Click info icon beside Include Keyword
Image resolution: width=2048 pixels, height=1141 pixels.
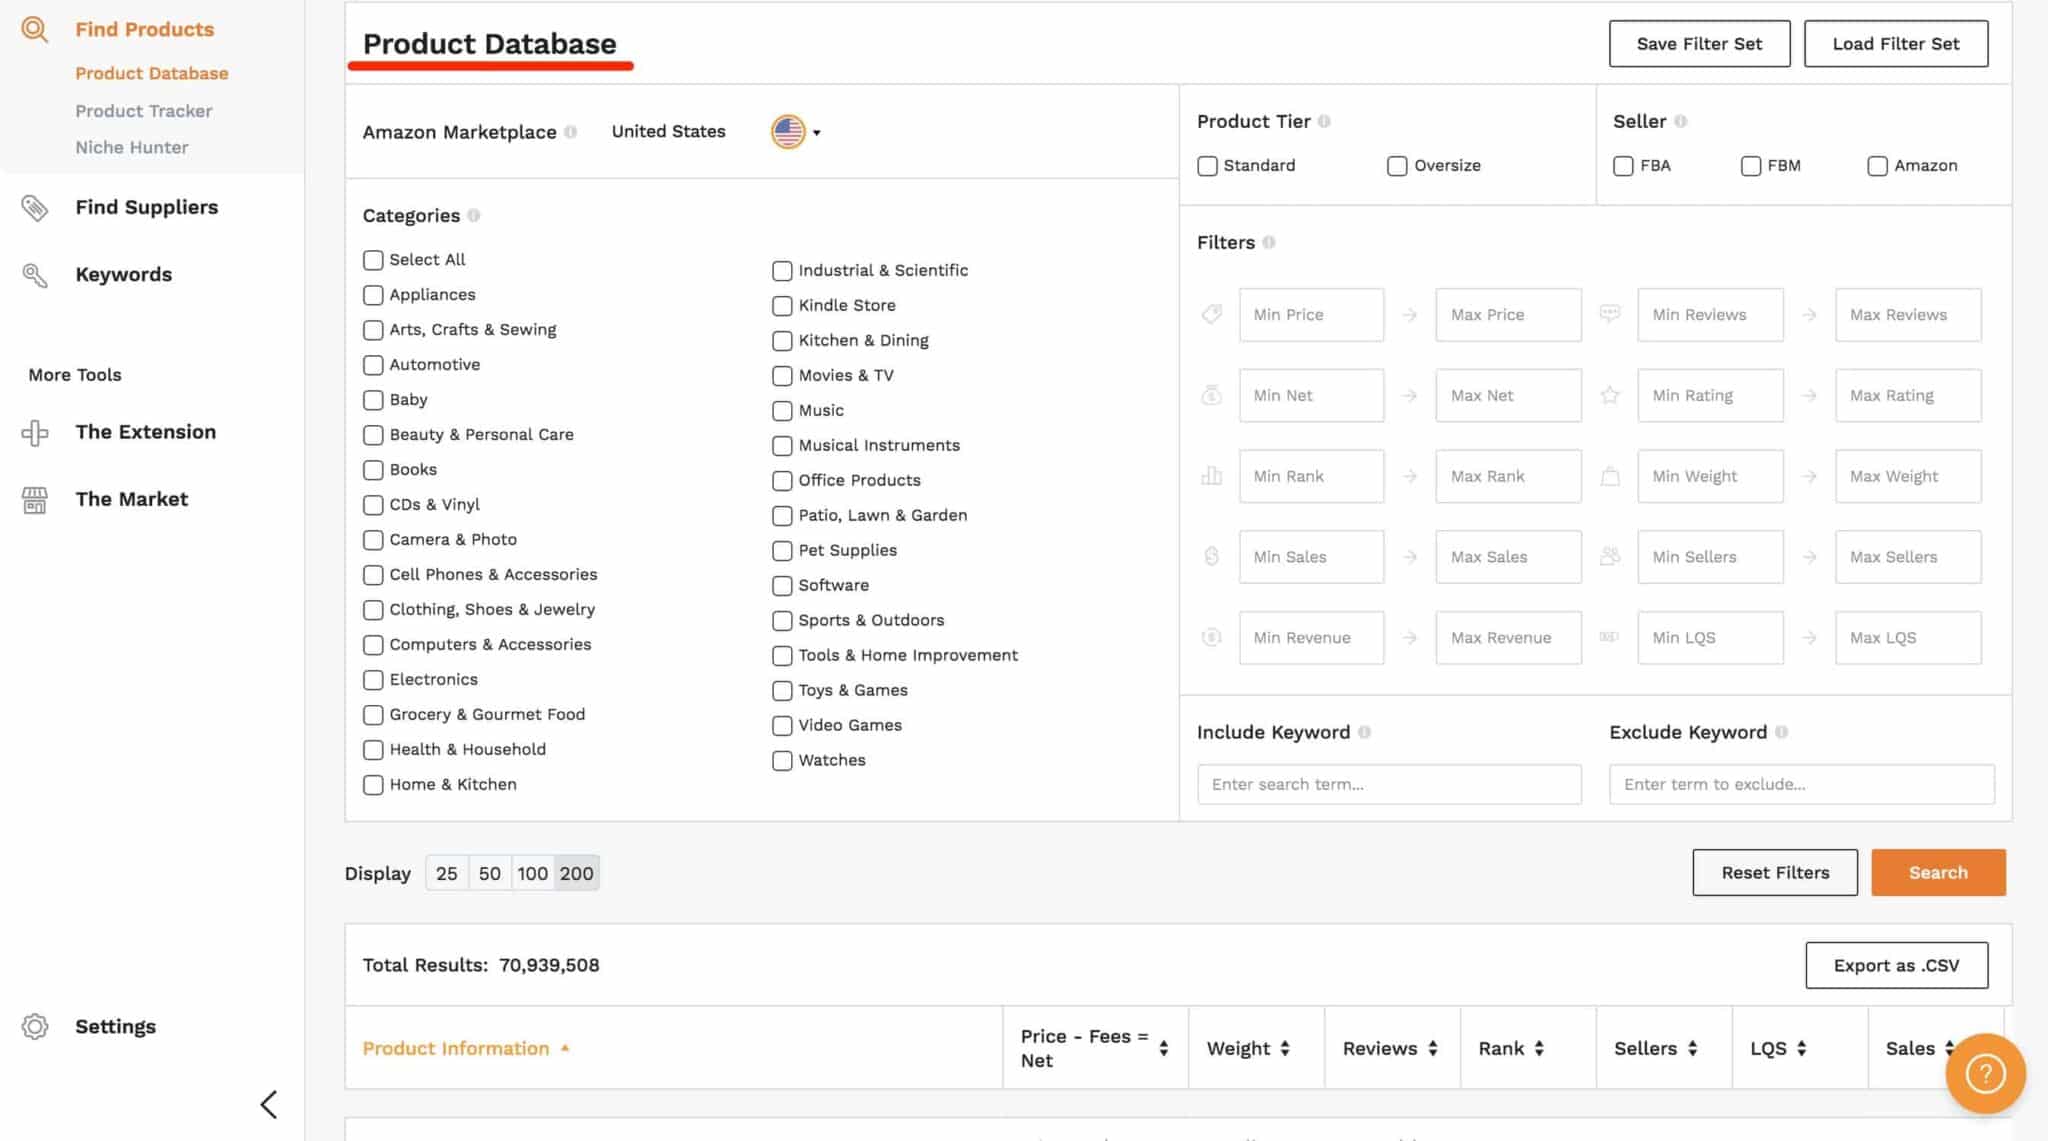coord(1365,732)
